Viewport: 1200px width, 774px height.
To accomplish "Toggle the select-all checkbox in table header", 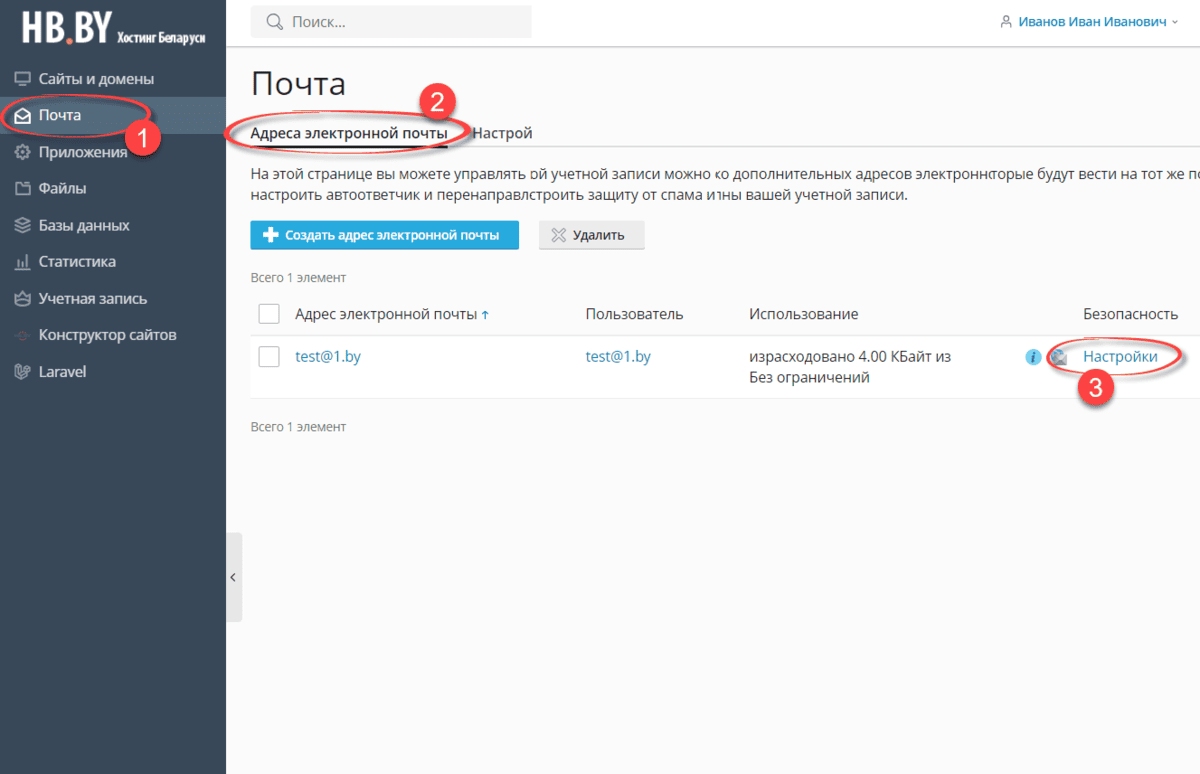I will pyautogui.click(x=269, y=314).
